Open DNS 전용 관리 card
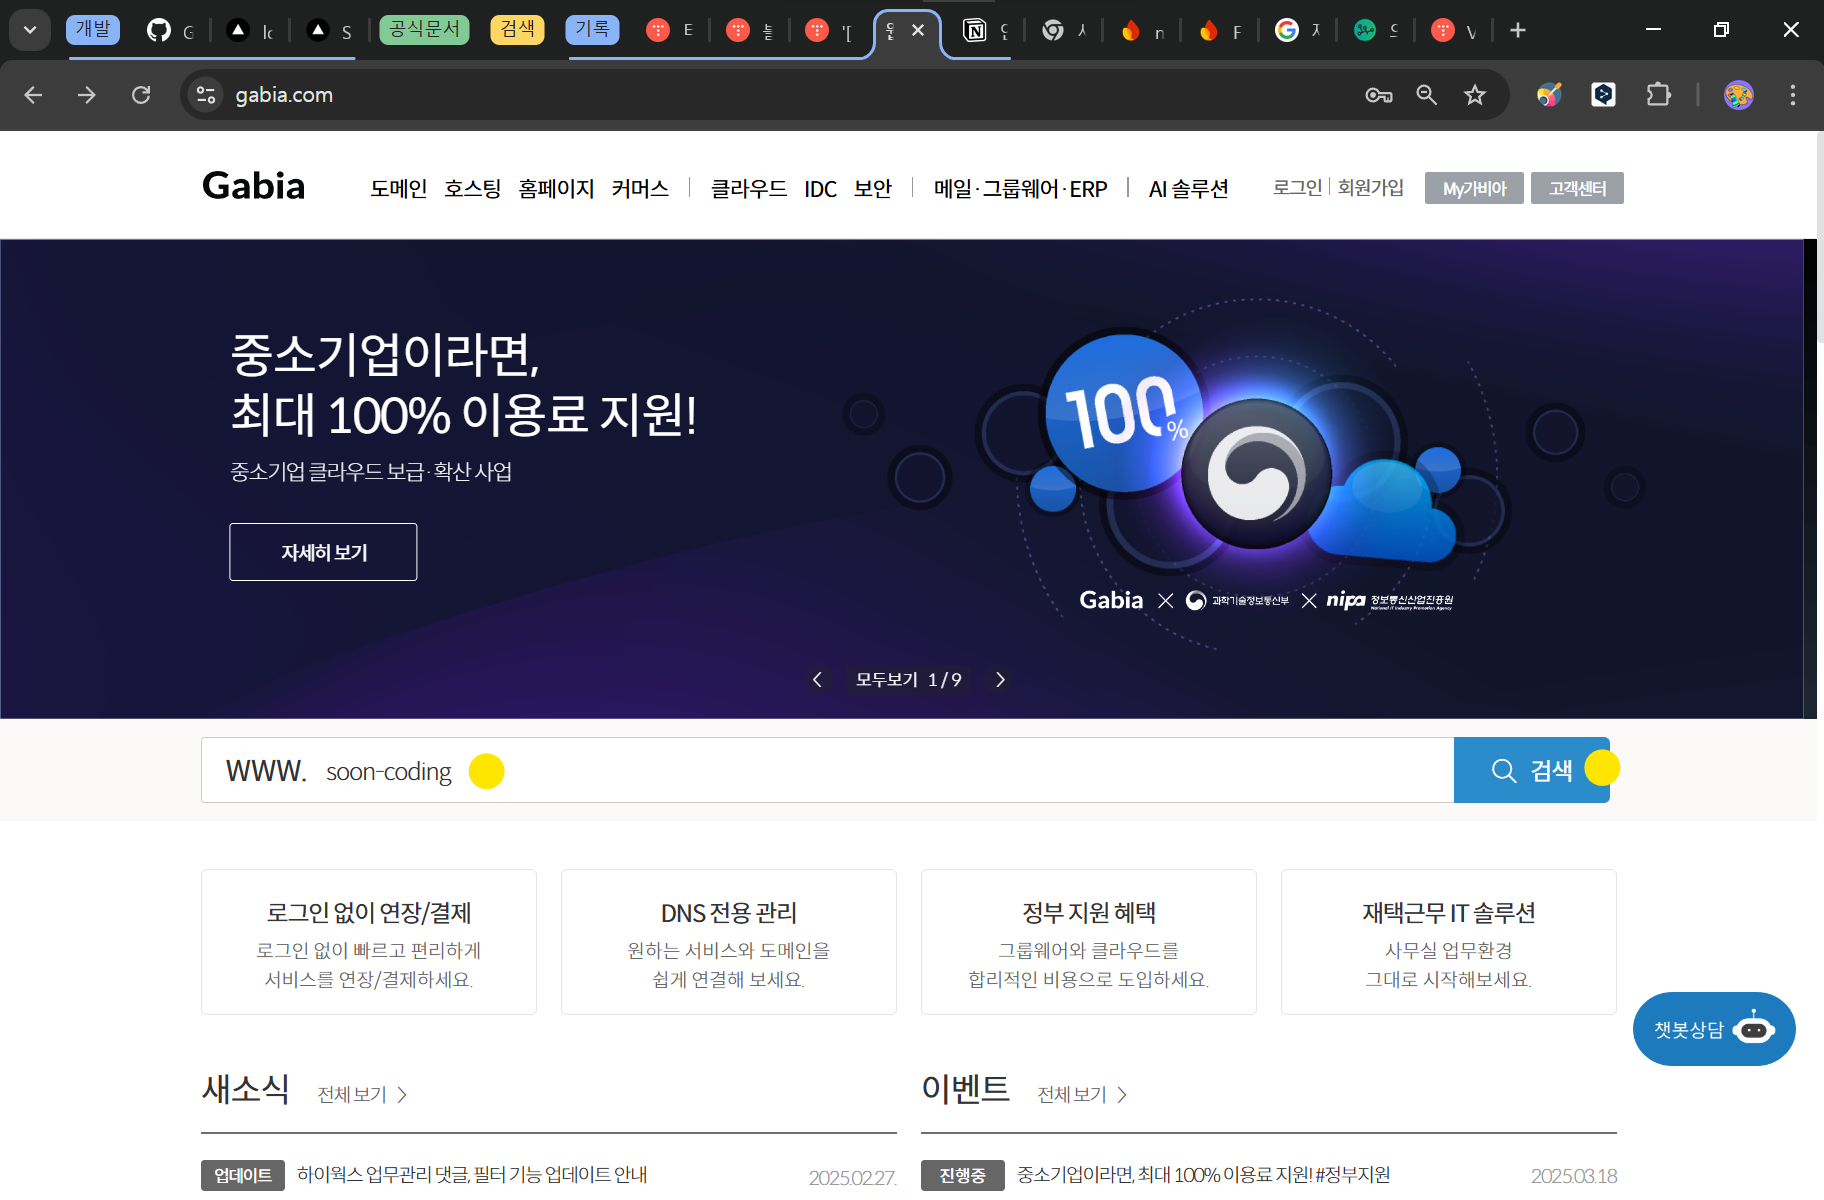1824x1200 pixels. (x=729, y=942)
